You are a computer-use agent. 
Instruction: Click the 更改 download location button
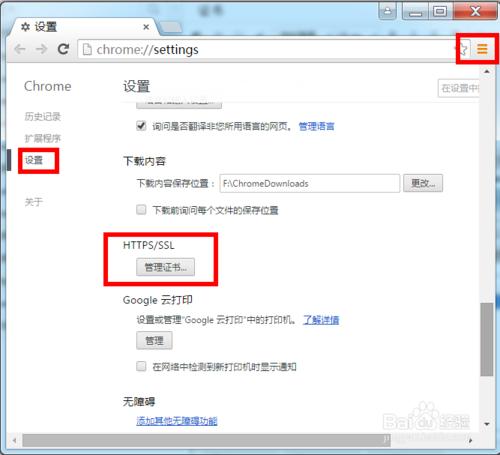pyautogui.click(x=423, y=183)
